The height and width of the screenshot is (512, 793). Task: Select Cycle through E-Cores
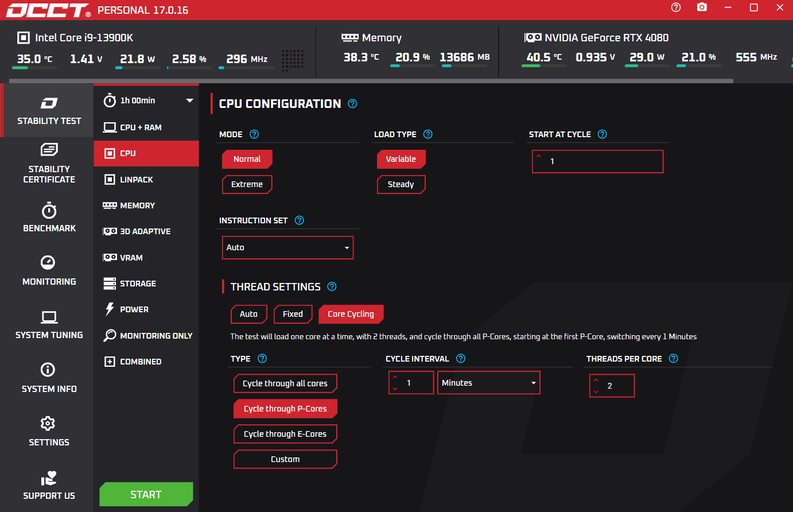click(x=285, y=434)
